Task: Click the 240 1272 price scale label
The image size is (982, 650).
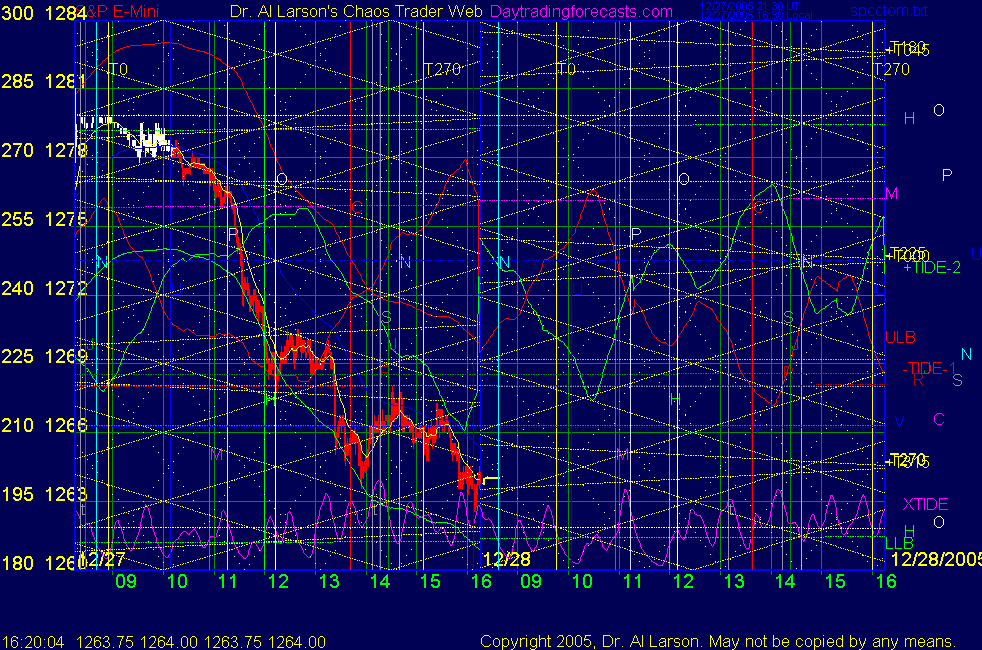Action: pyautogui.click(x=43, y=288)
